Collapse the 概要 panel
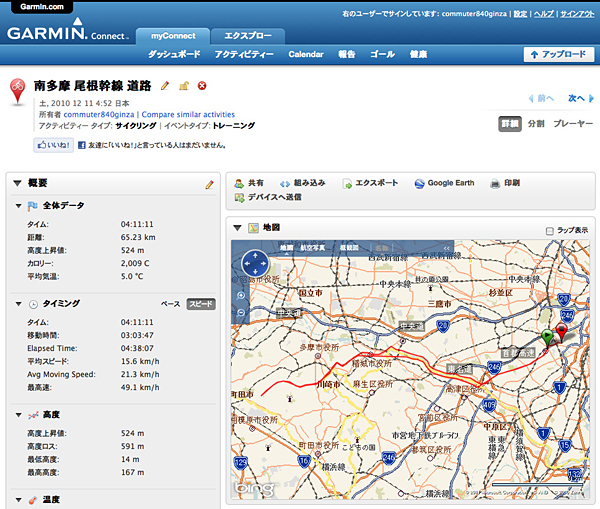 click(17, 183)
